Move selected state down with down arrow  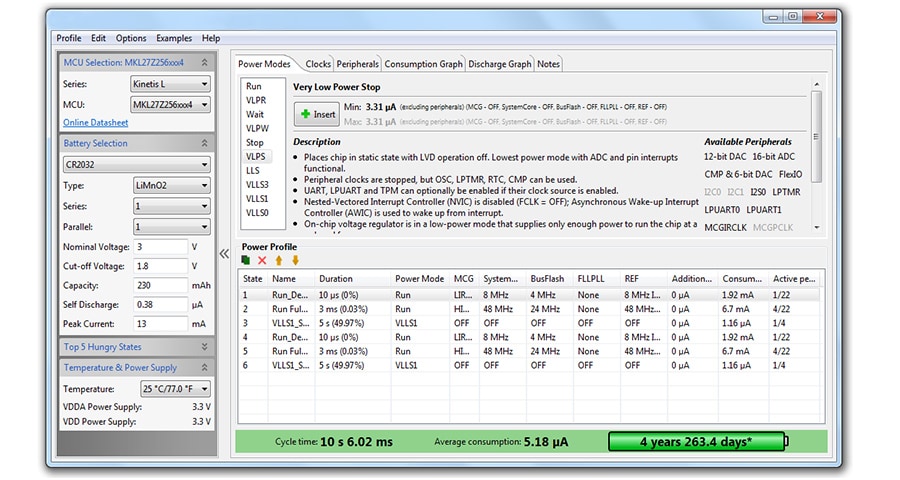[x=295, y=260]
